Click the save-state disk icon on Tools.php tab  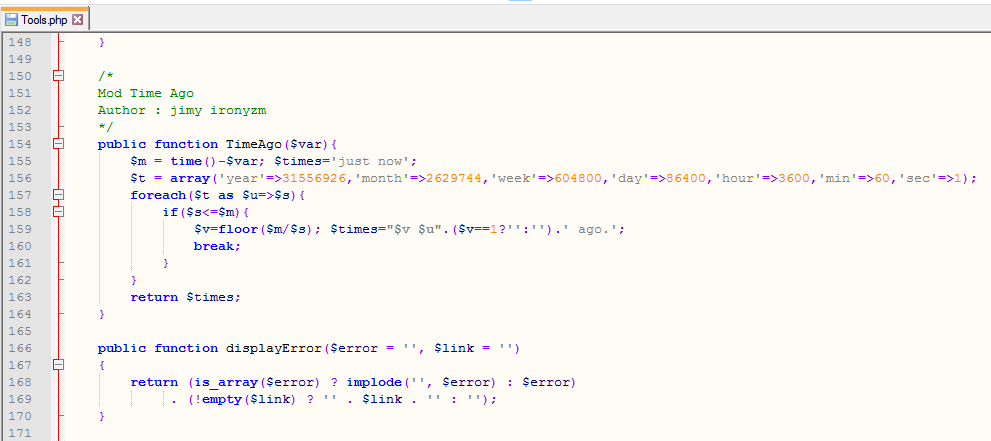tap(12, 20)
